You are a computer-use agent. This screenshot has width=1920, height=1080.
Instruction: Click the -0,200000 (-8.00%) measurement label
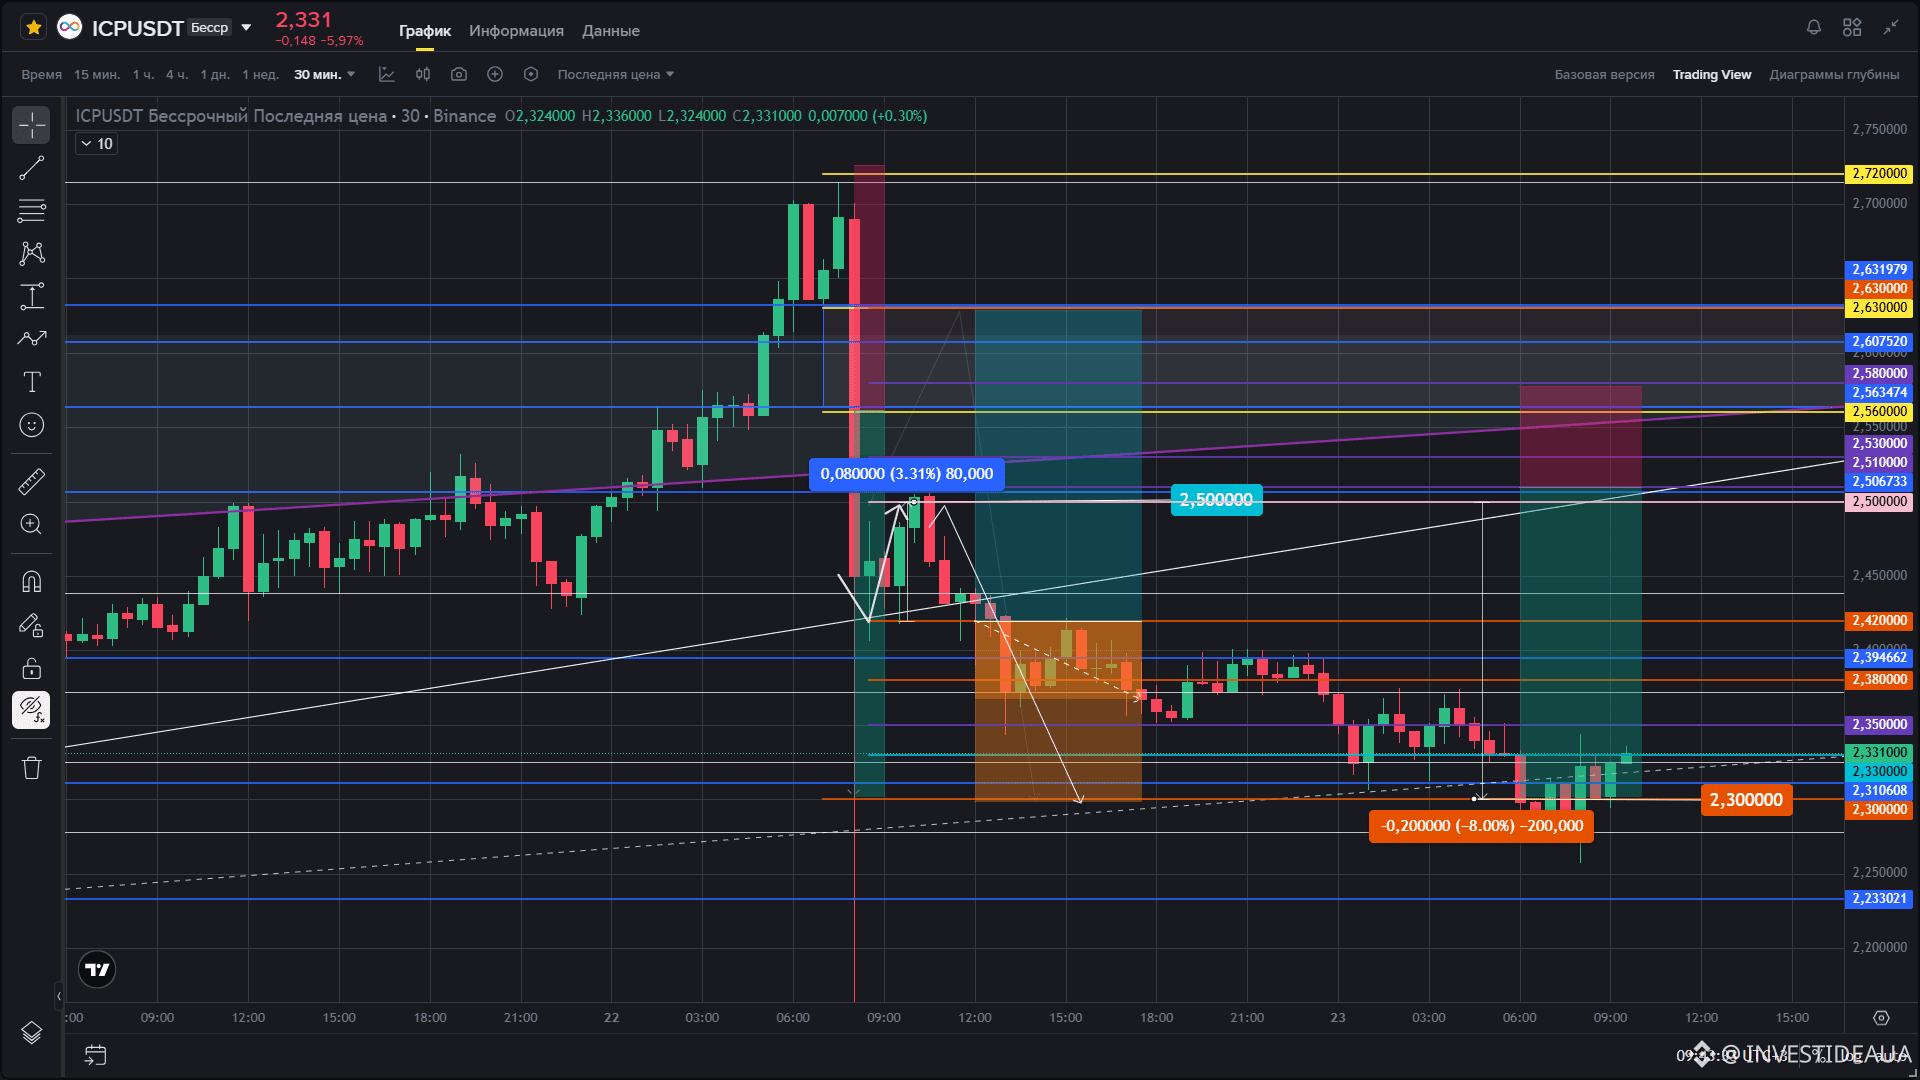click(x=1482, y=826)
